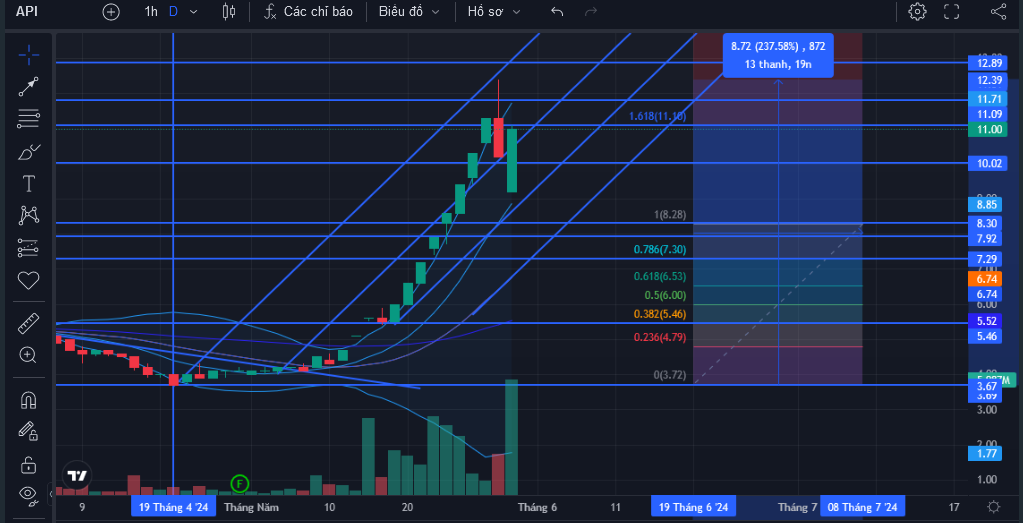Toggle visibility of all drawings eye icon
The height and width of the screenshot is (523, 1023).
pyautogui.click(x=28, y=494)
